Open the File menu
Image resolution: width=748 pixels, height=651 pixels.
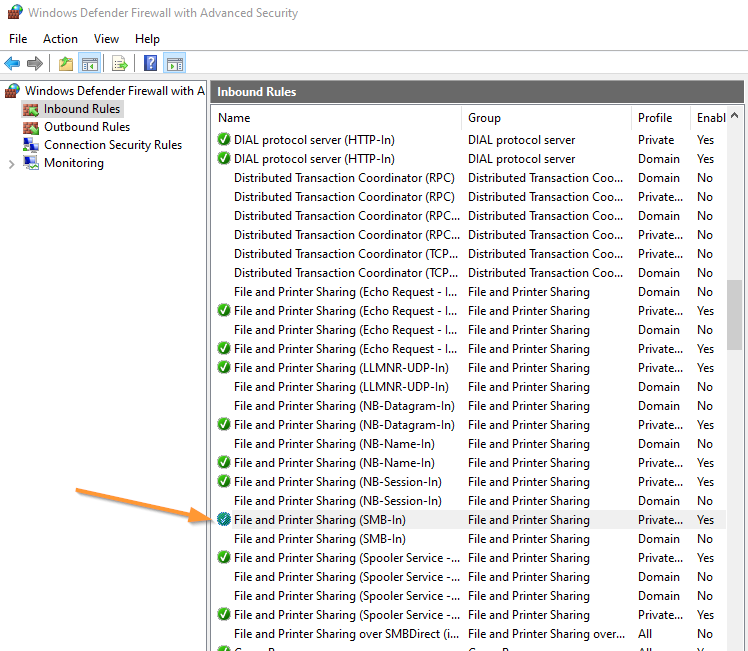pos(18,39)
